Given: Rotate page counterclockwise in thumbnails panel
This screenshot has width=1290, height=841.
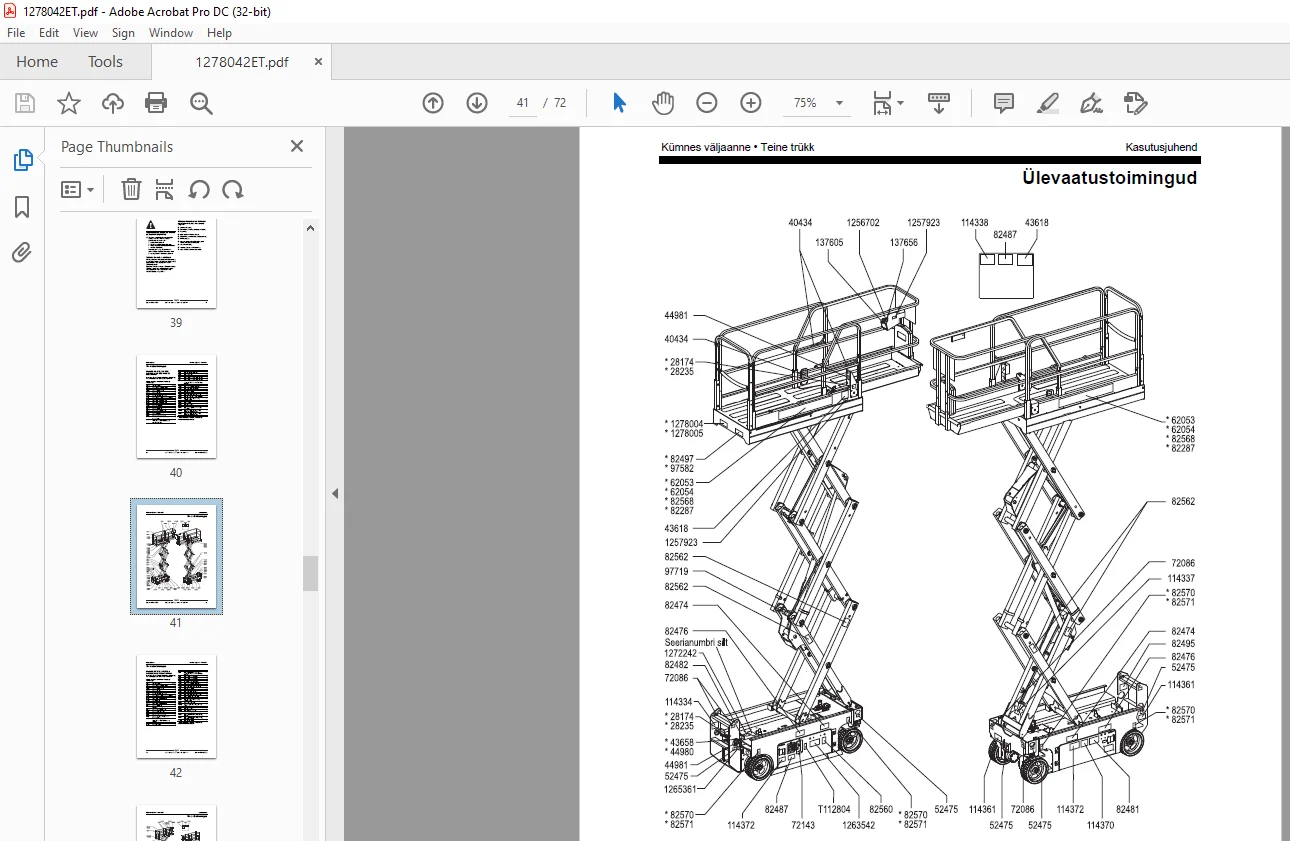Looking at the screenshot, I should tap(199, 189).
